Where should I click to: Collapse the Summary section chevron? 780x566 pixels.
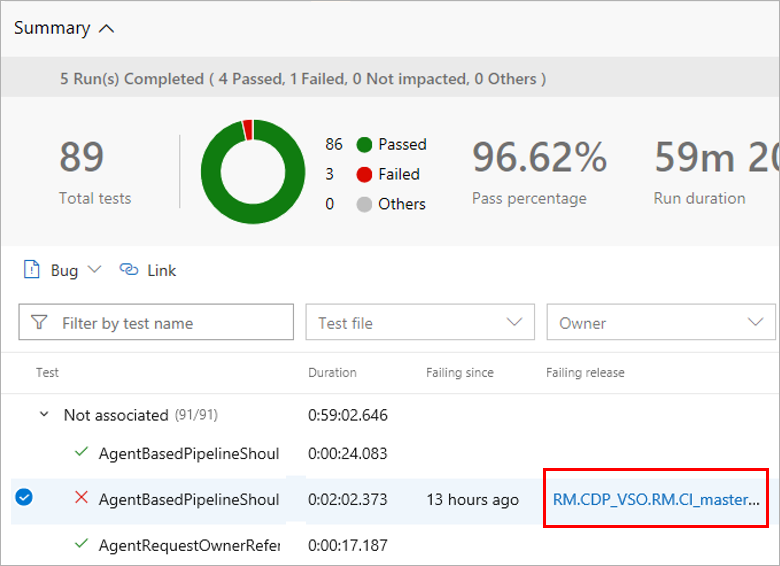pyautogui.click(x=106, y=29)
